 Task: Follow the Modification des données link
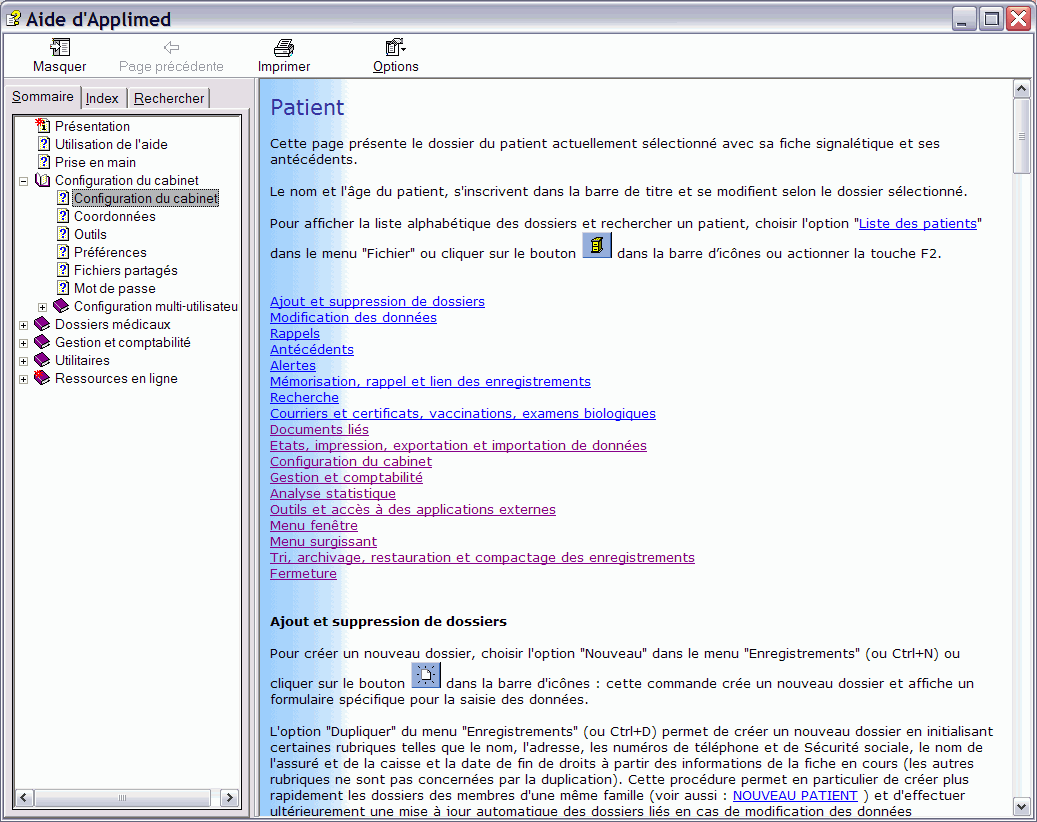tap(353, 317)
